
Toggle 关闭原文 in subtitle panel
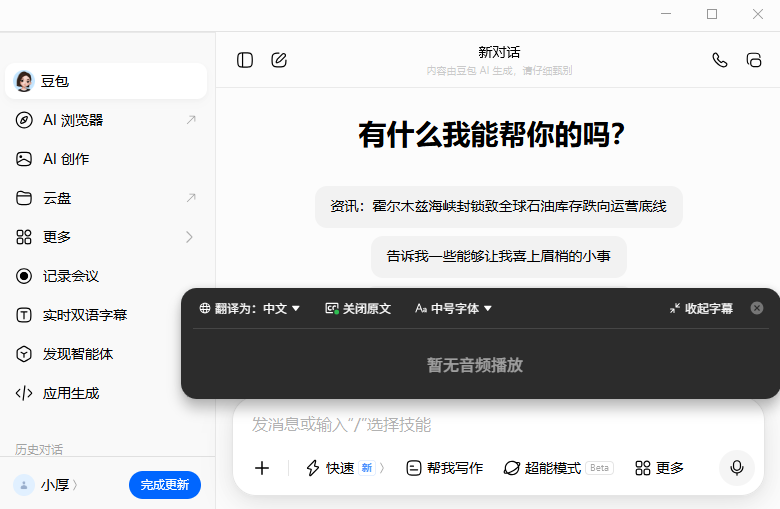coord(358,308)
